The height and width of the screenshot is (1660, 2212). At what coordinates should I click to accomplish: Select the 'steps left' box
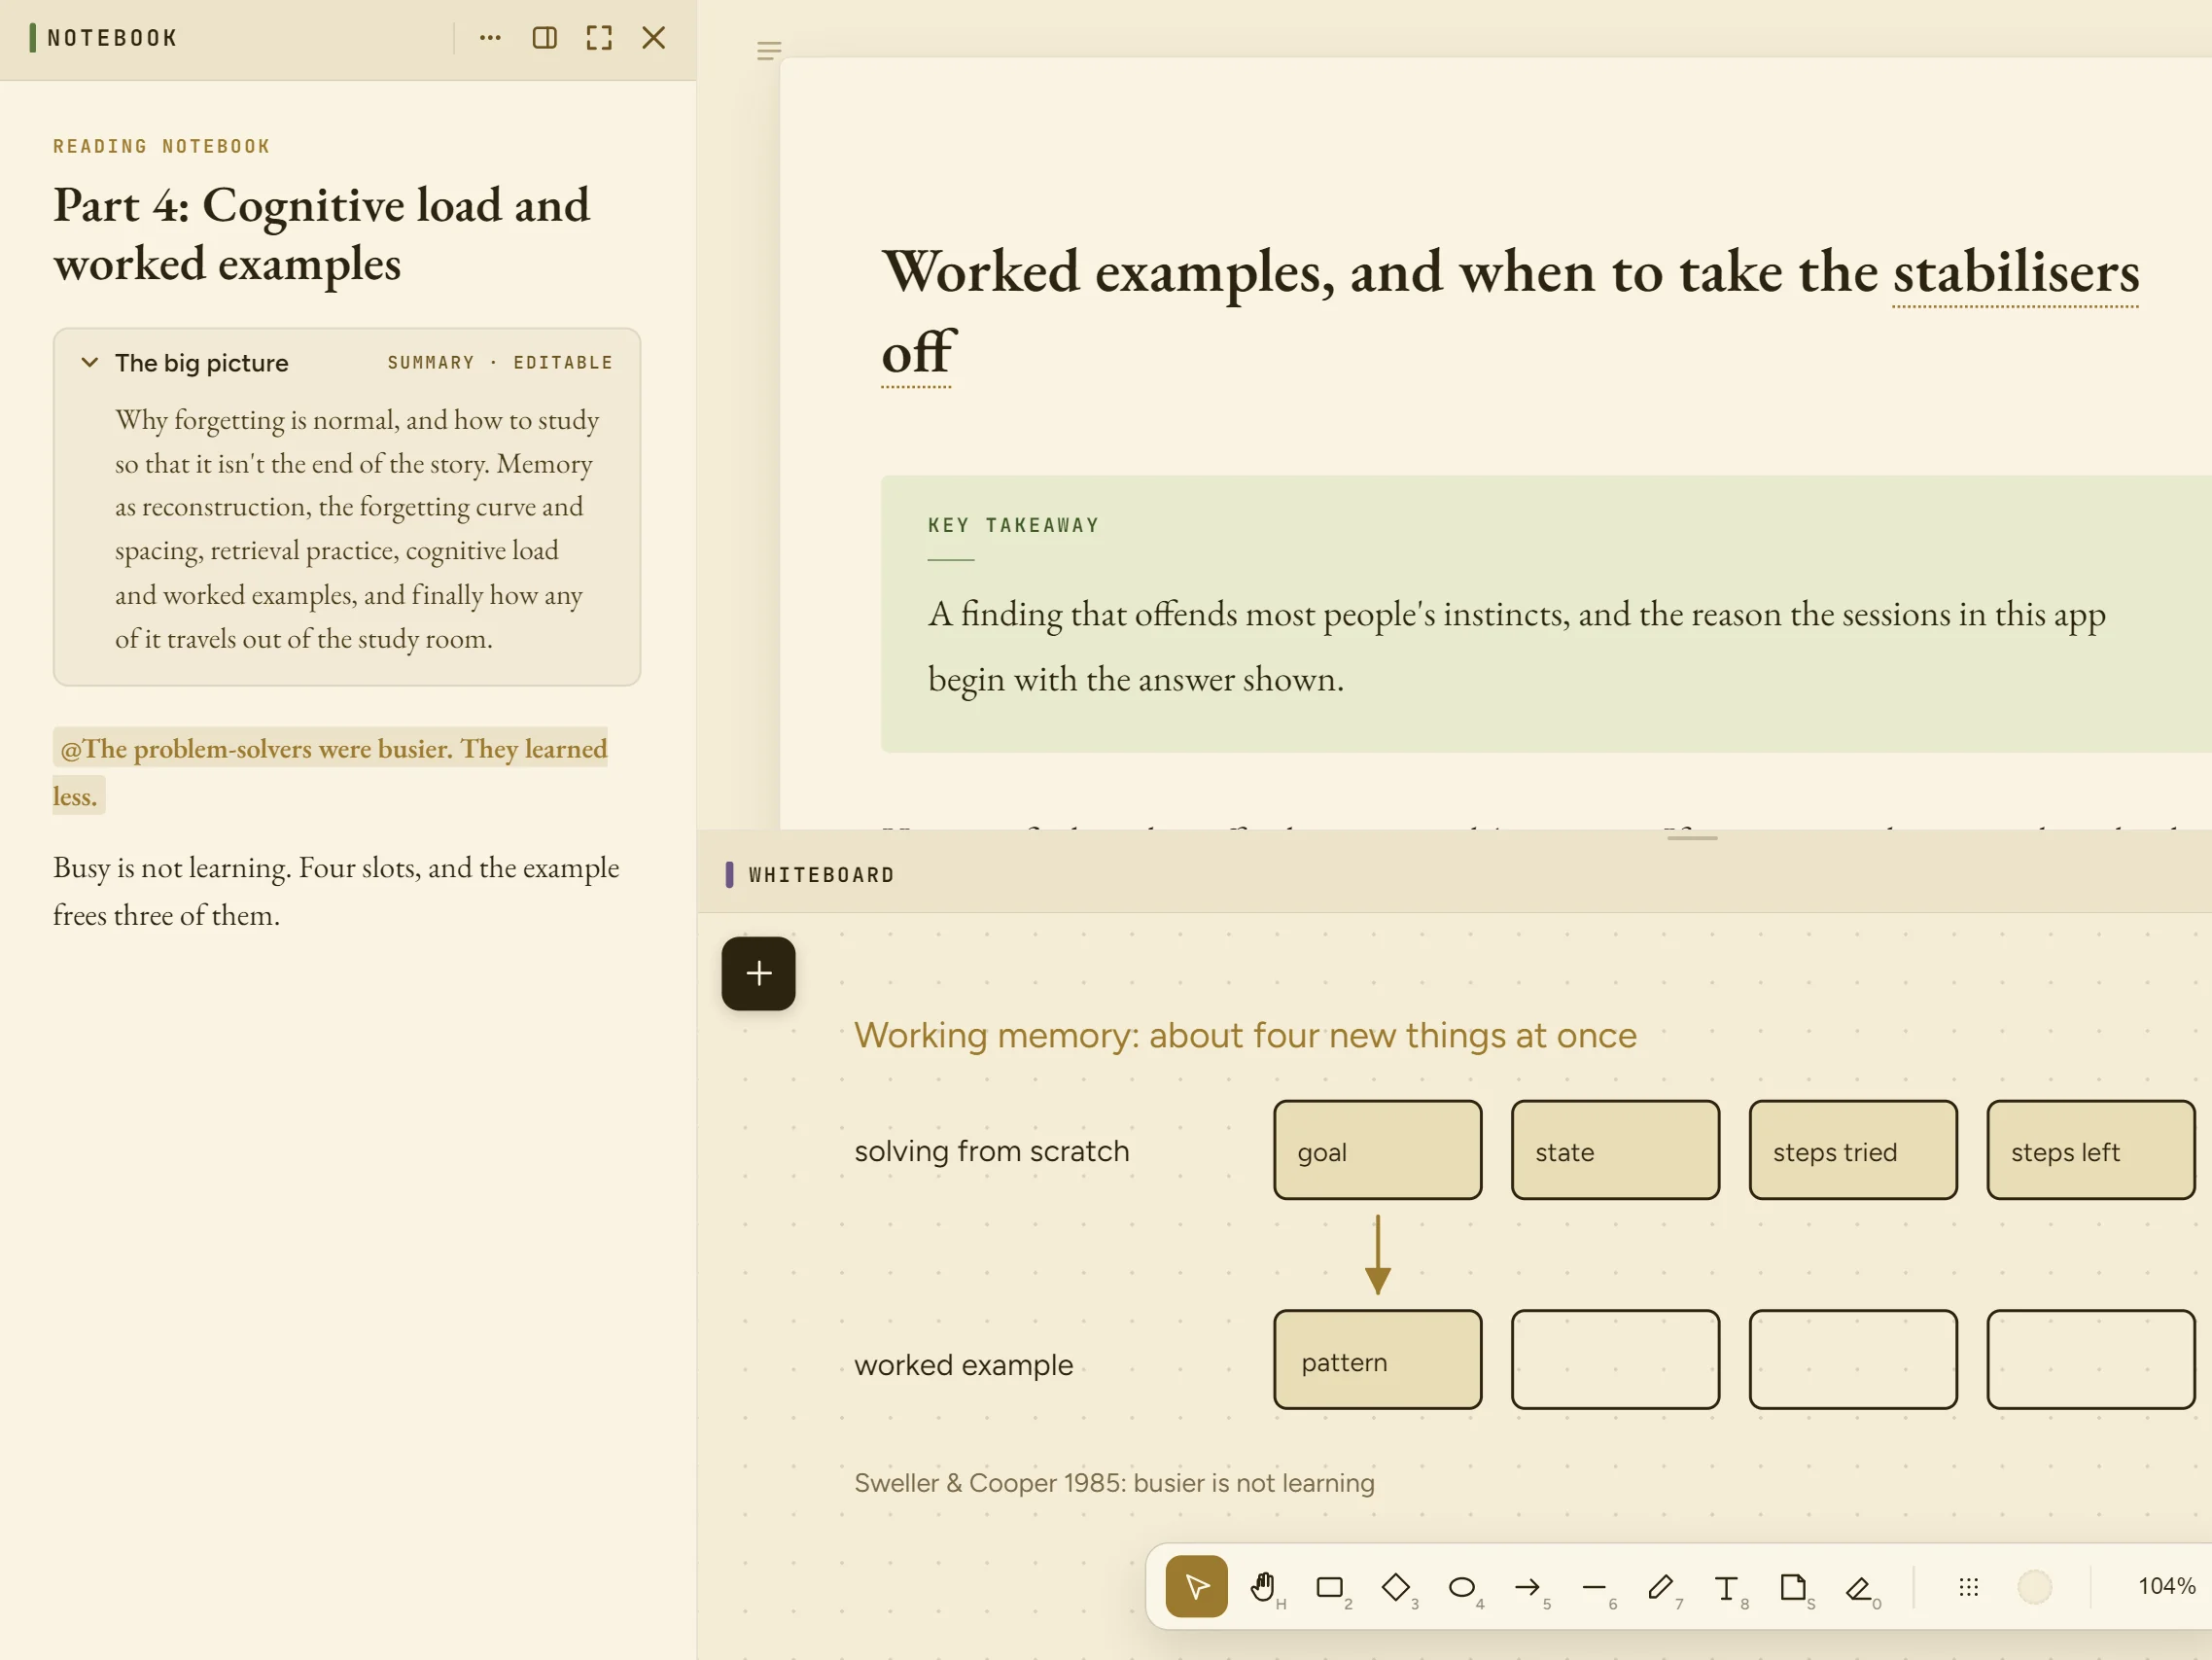click(2091, 1150)
